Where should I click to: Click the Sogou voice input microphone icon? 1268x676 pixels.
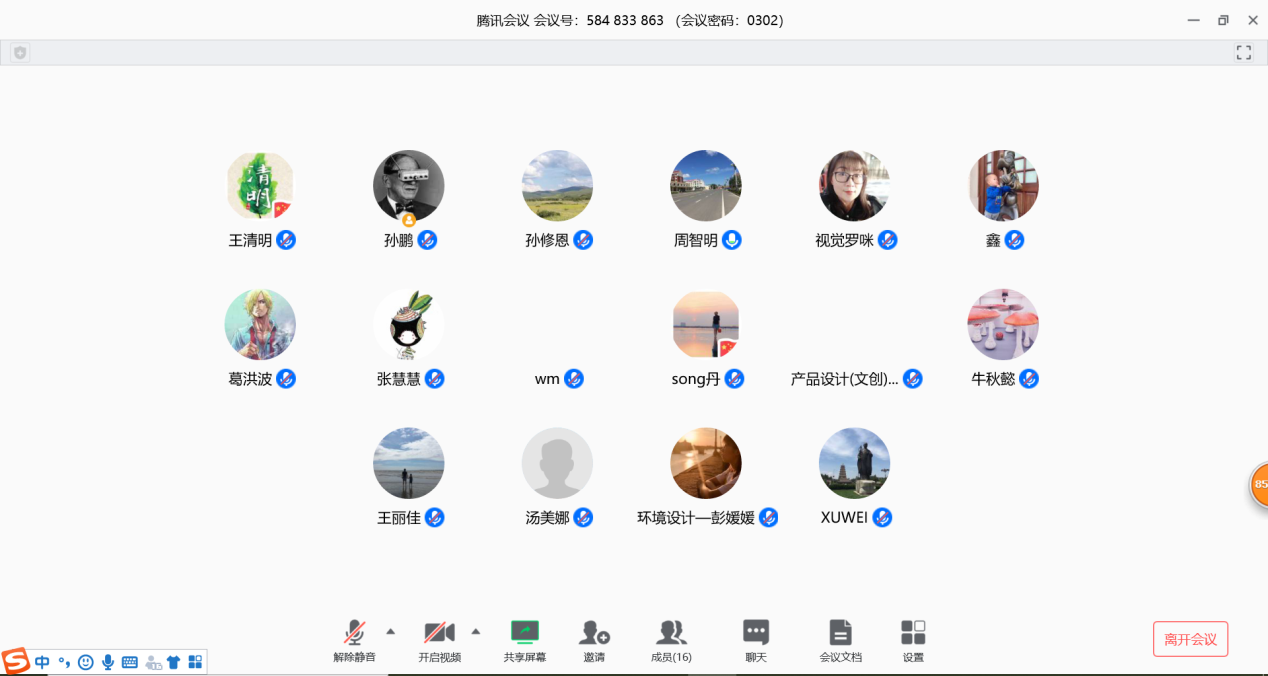[108, 662]
